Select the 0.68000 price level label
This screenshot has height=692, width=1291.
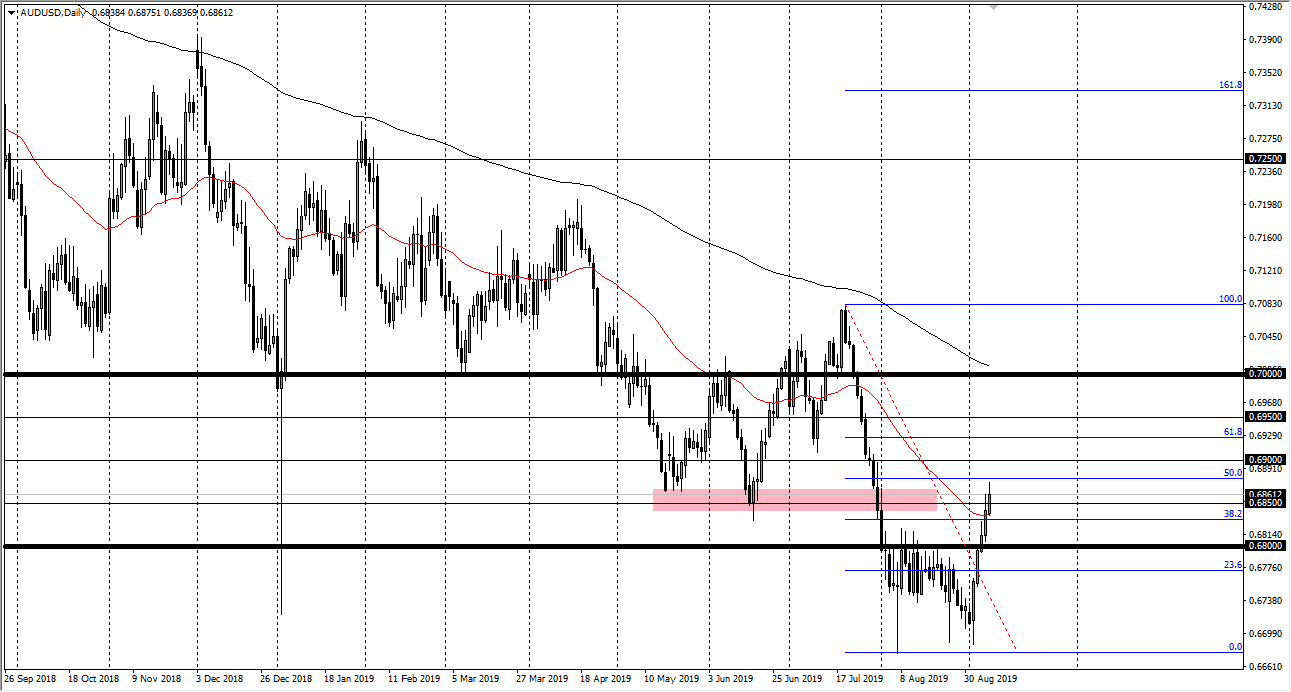coord(1264,546)
